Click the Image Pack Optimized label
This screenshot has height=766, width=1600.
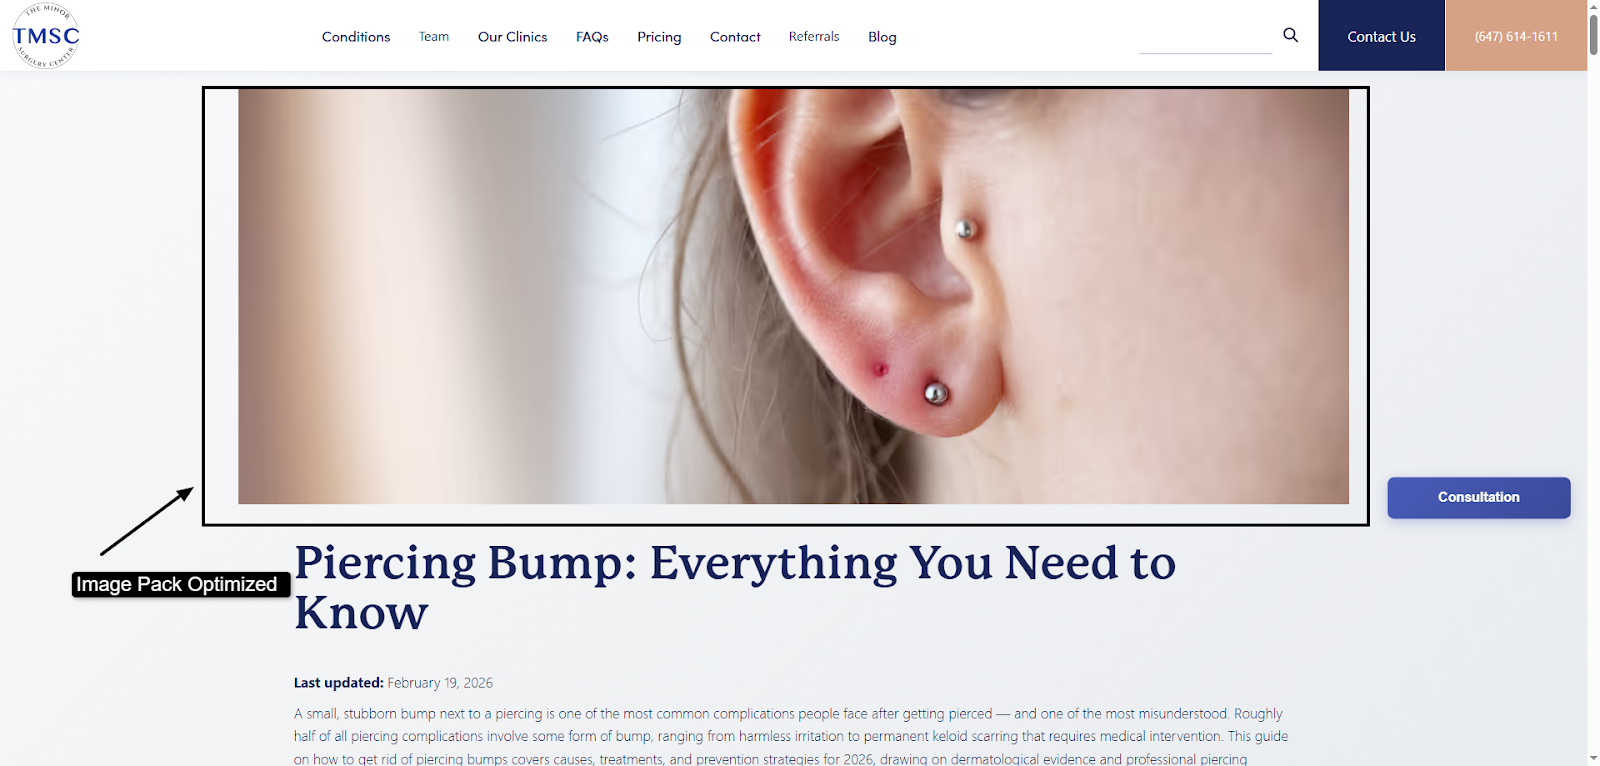click(177, 584)
